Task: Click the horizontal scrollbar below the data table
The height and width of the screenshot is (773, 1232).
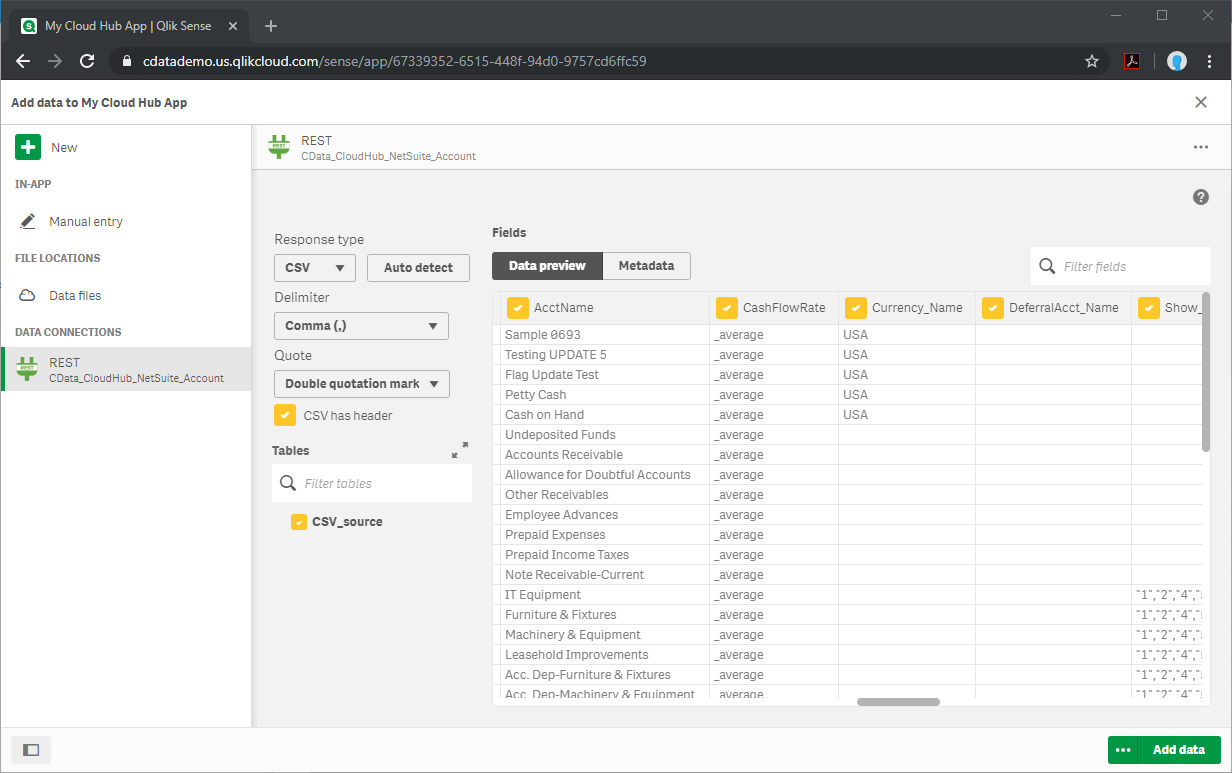Action: (x=897, y=702)
